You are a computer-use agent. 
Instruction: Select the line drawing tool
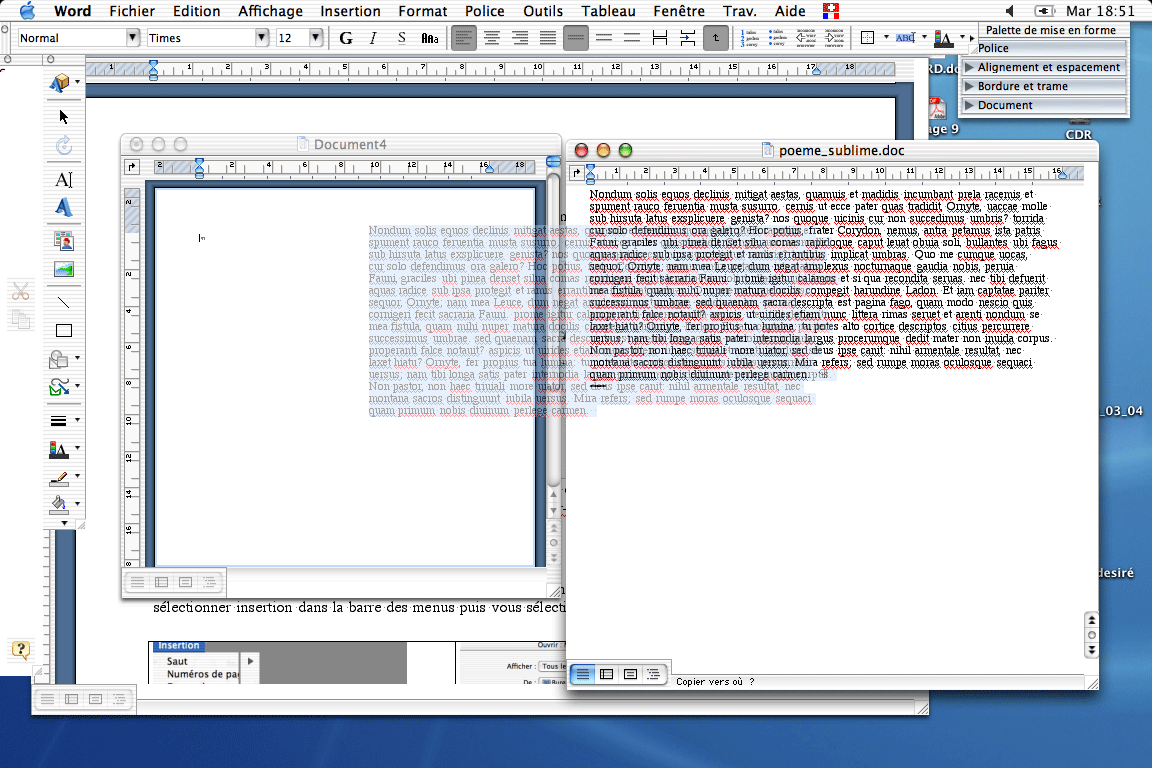coord(64,301)
